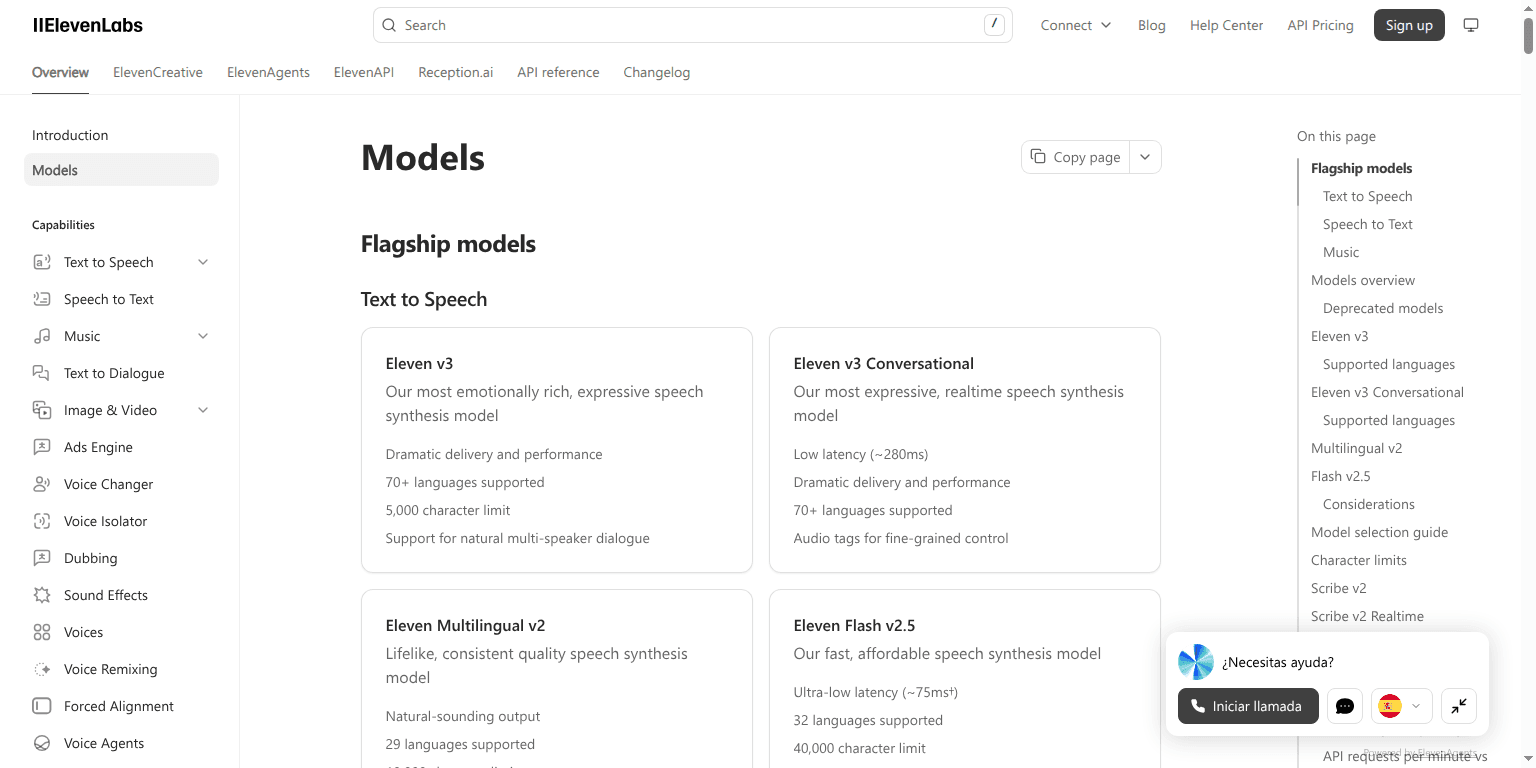Open the Copy page options chevron
Viewport: 1536px width, 768px height.
[x=1145, y=157]
